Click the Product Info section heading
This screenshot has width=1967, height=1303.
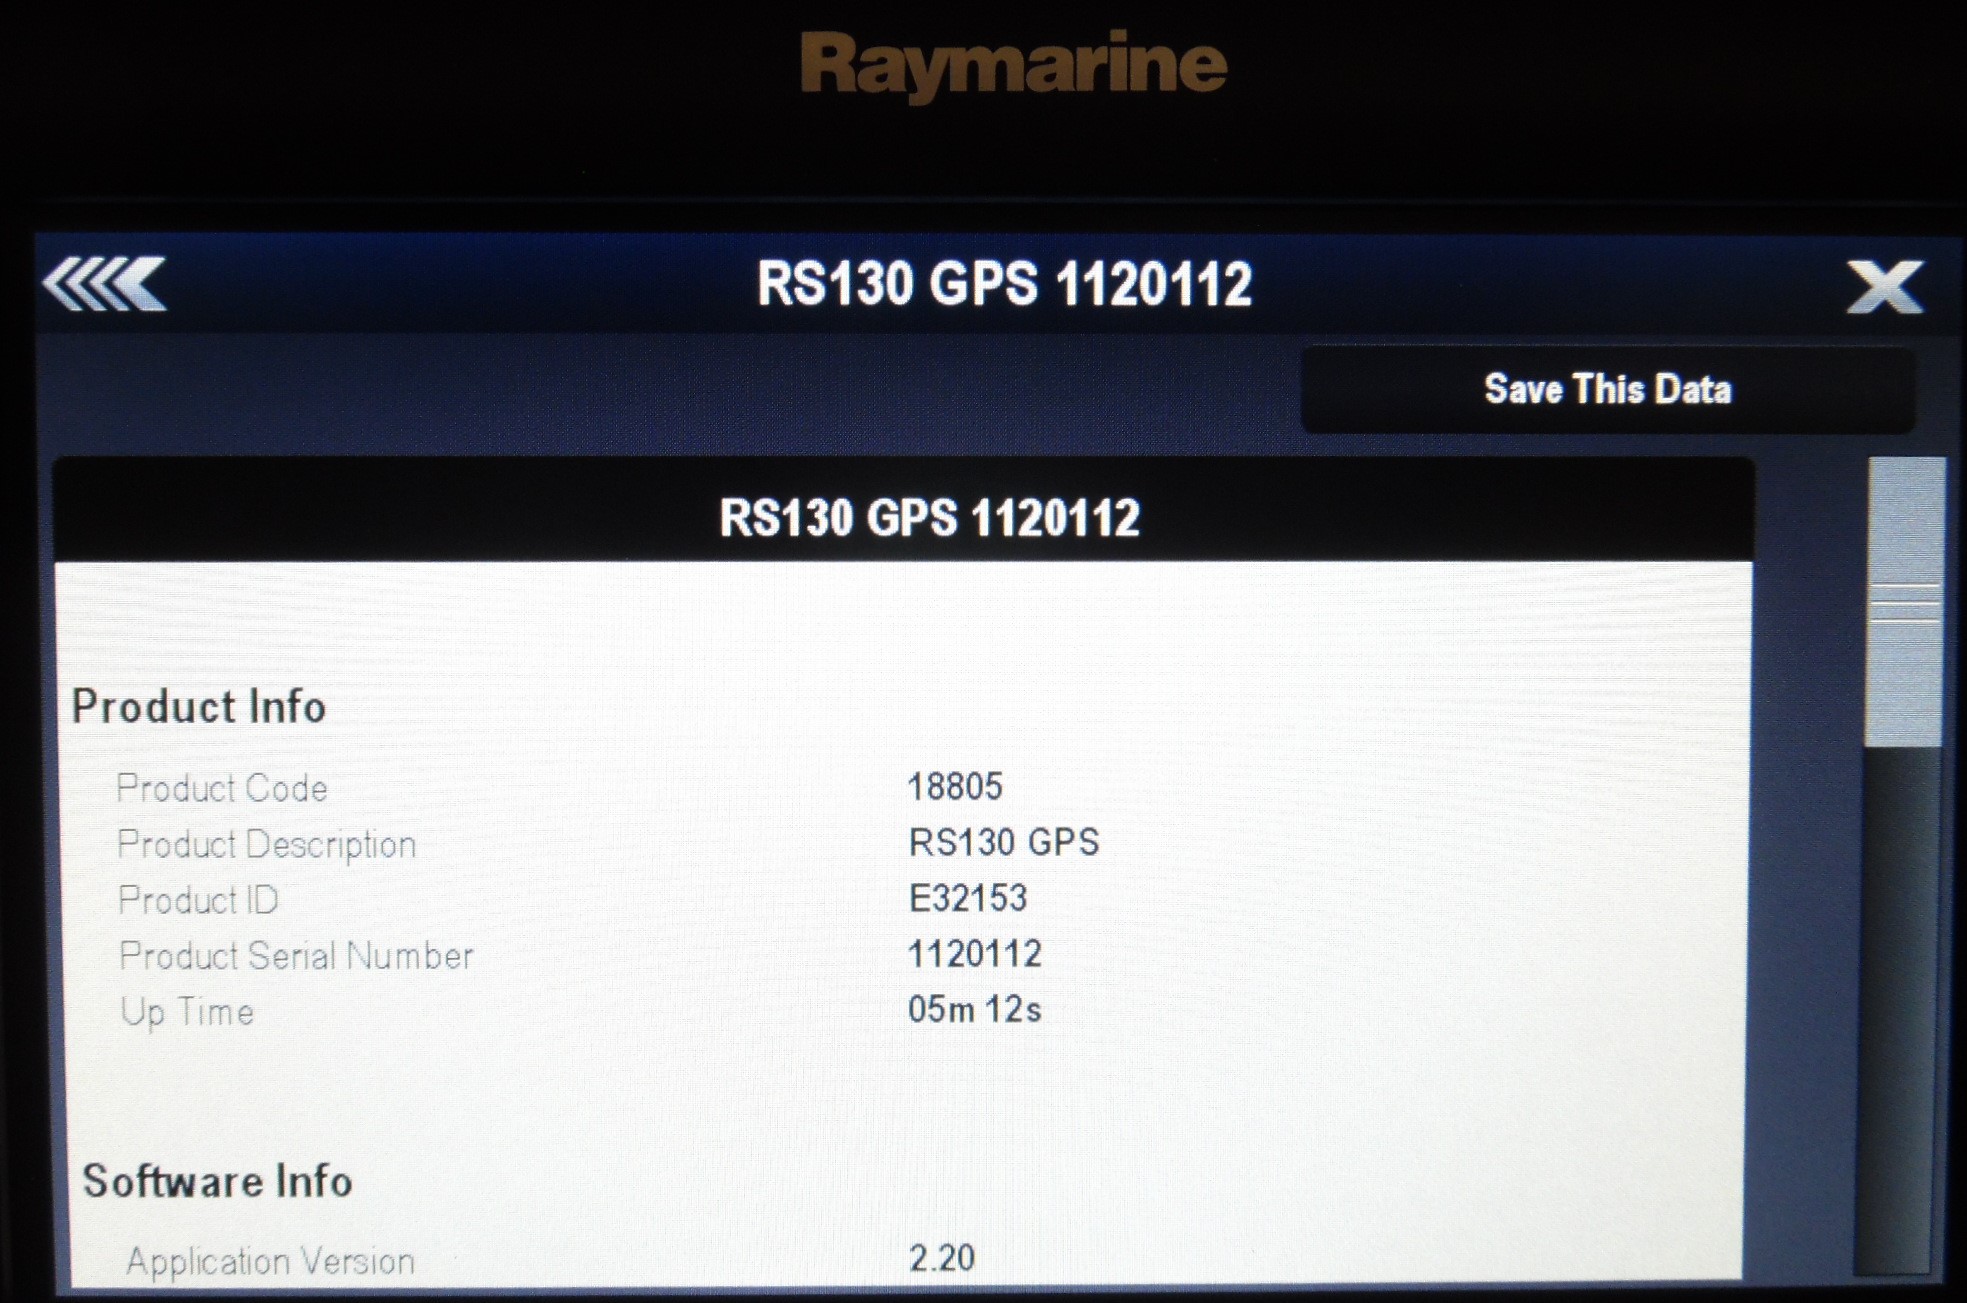pyautogui.click(x=199, y=707)
